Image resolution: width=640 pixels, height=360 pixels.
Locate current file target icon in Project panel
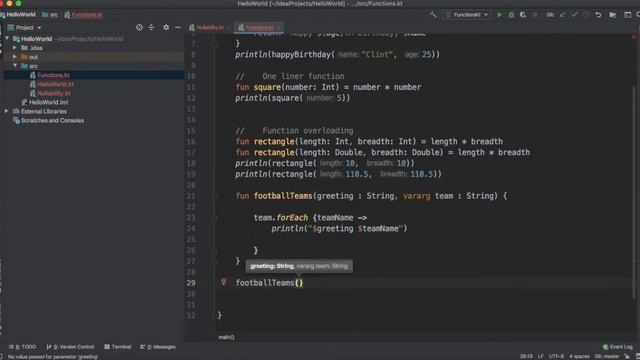pyautogui.click(x=139, y=27)
